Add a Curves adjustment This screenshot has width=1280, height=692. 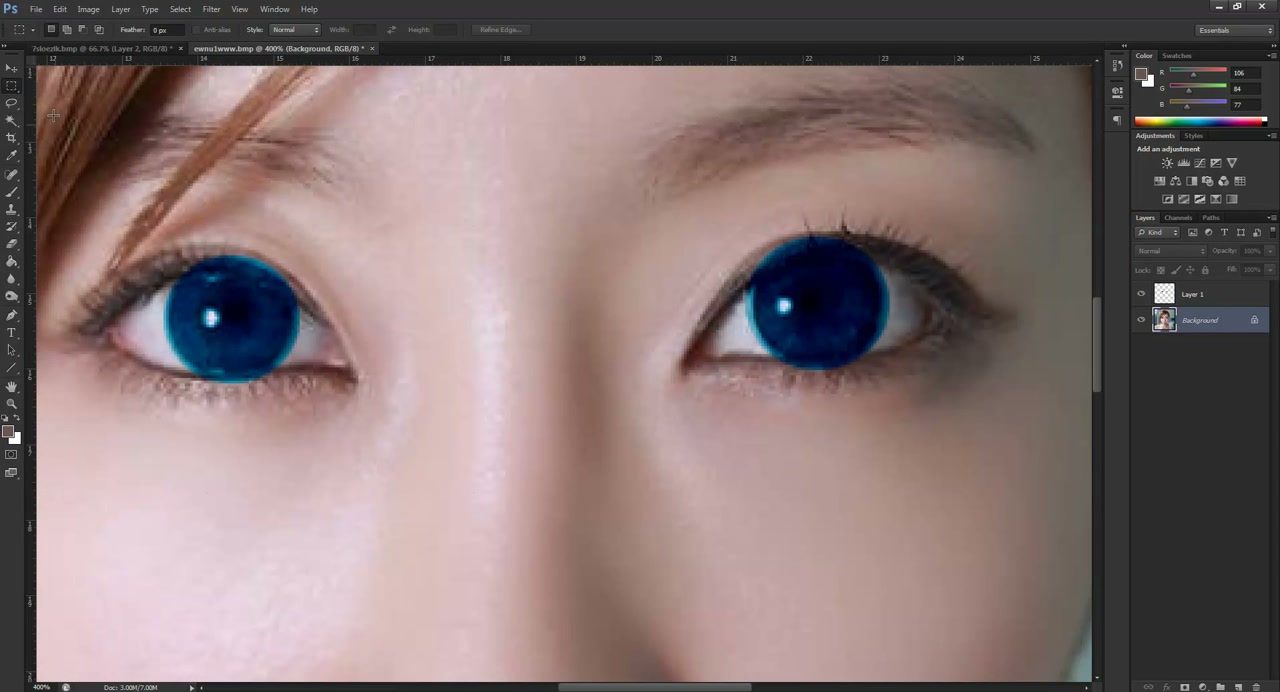[x=1199, y=163]
